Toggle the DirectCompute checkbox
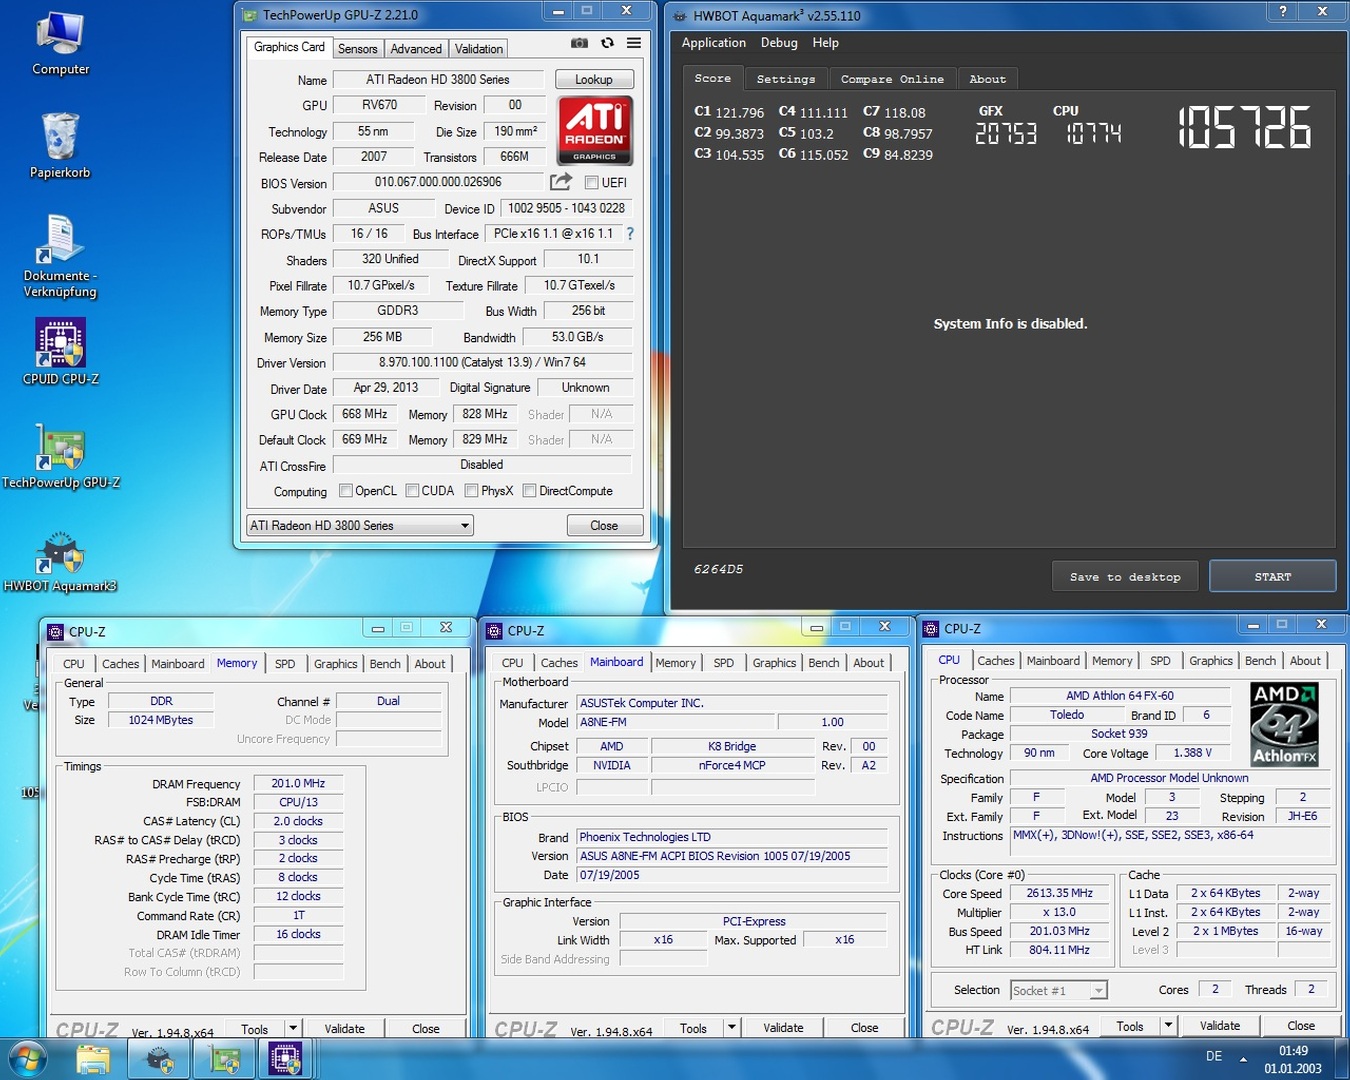Image resolution: width=1350 pixels, height=1080 pixels. (x=529, y=491)
